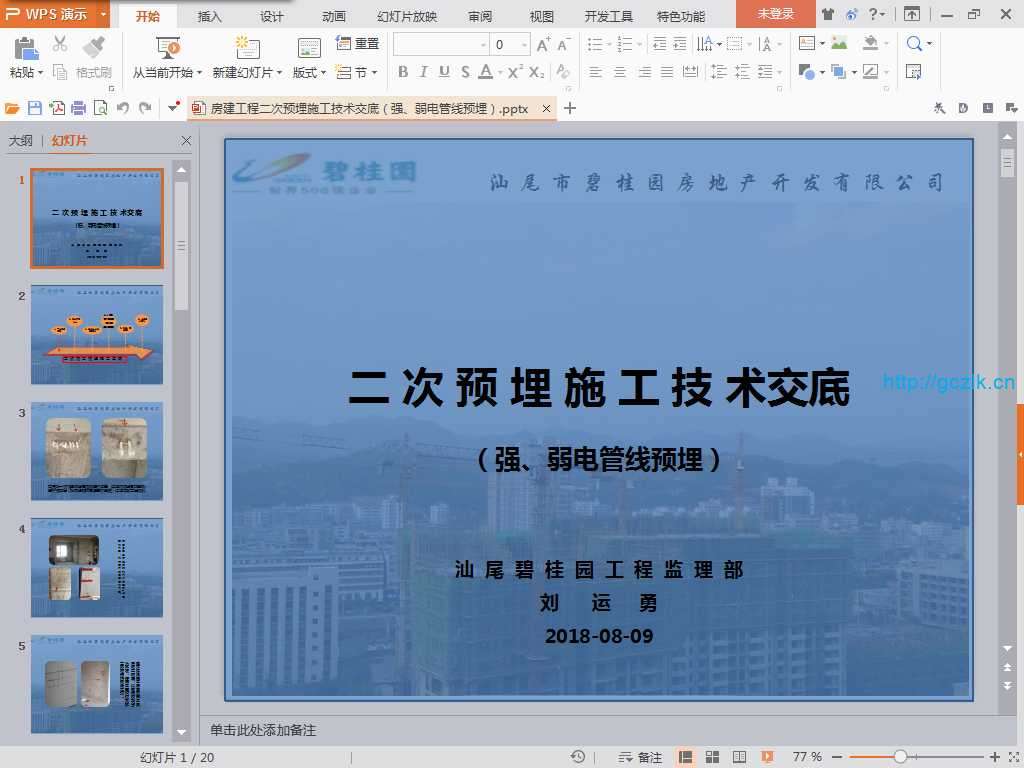The height and width of the screenshot is (768, 1024).
Task: Switch to slide sorter view icon
Action: coord(713,757)
